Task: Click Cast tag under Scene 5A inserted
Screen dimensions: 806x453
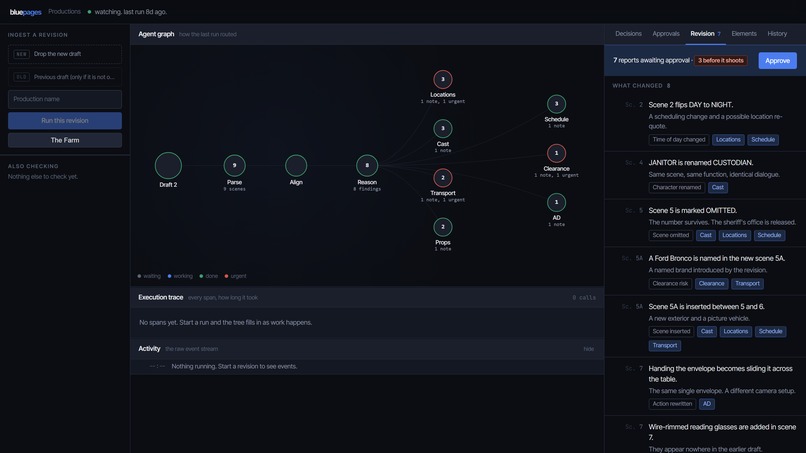Action: point(707,332)
